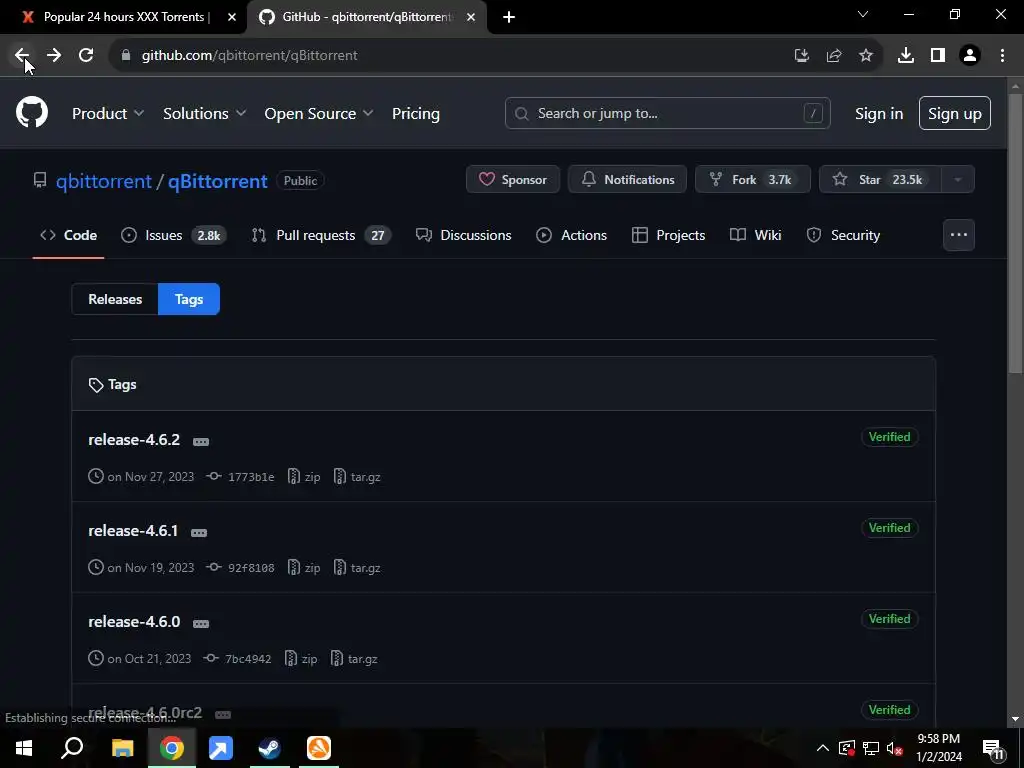
Task: Expand the Open Source menu
Action: [x=319, y=113]
